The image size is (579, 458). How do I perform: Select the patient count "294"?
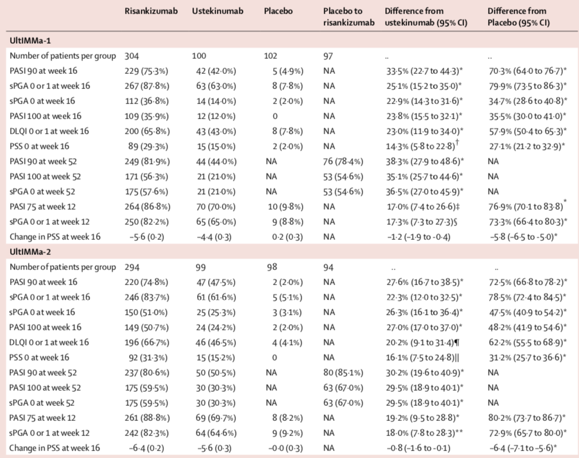(x=132, y=267)
